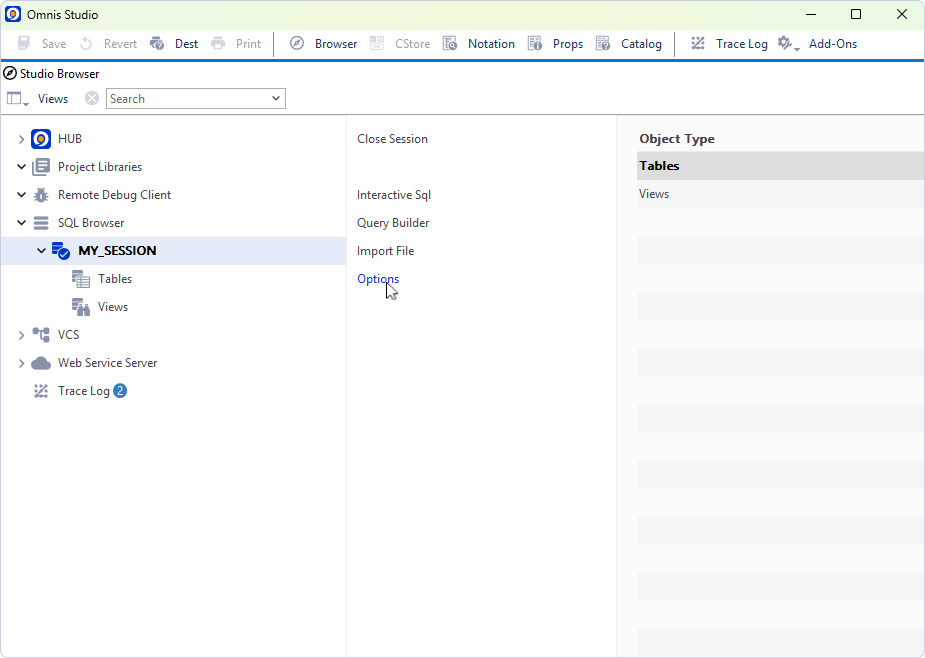Select the Trace Log tree label
Screen dimensions: 925x658
pos(83,391)
